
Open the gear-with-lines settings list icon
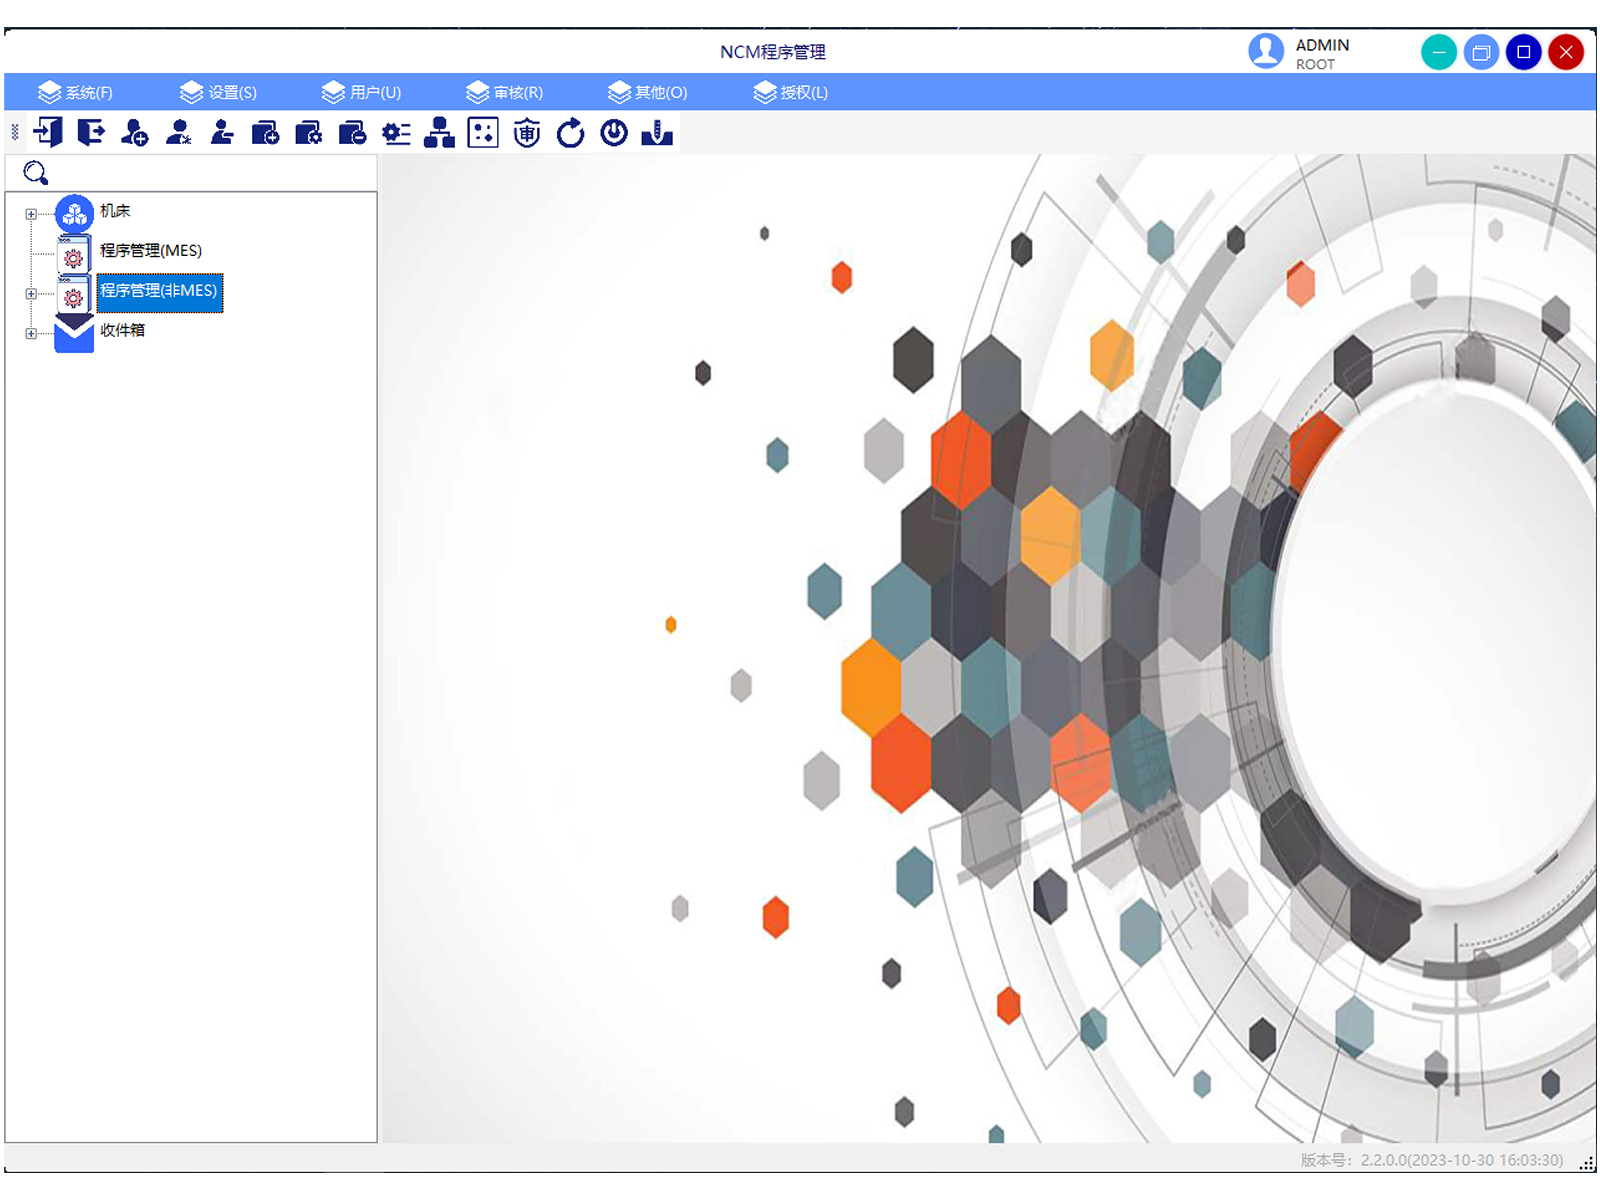(396, 133)
